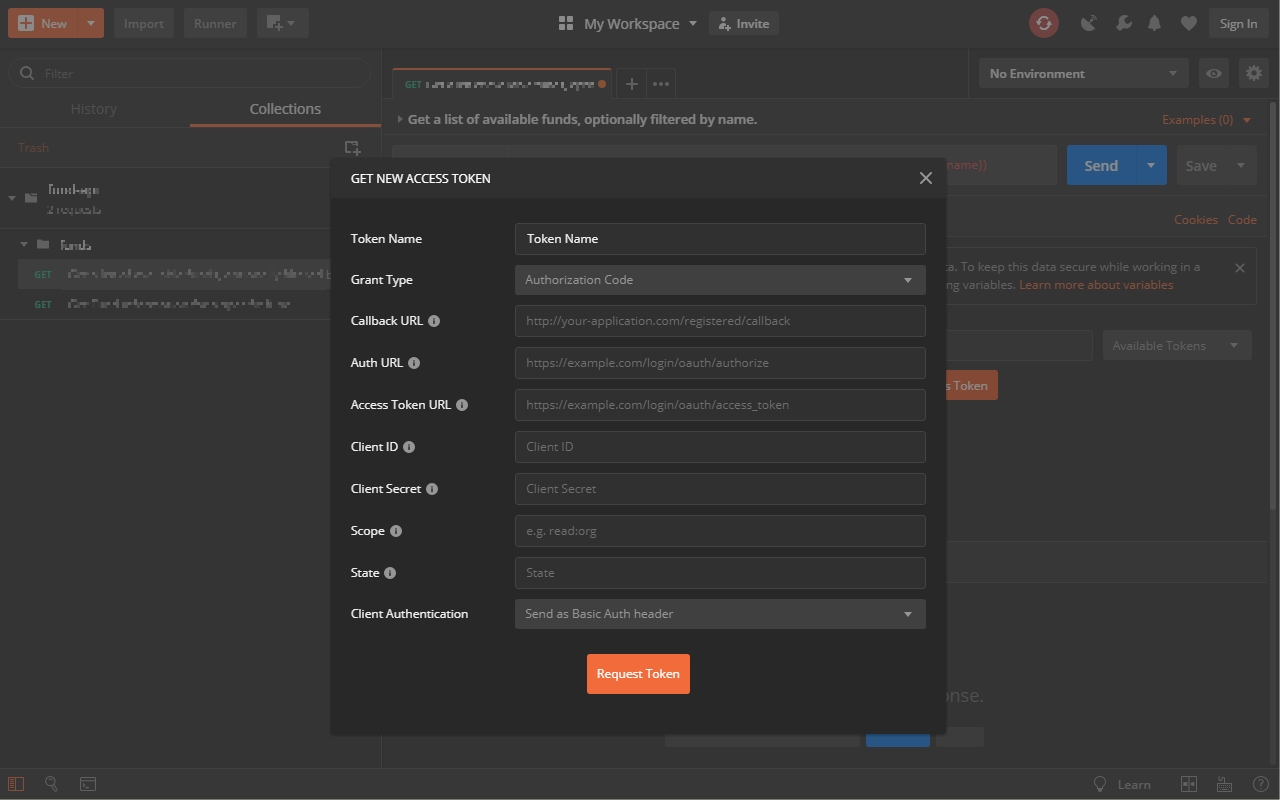Open environment quick look eye icon
The width and height of the screenshot is (1280, 800).
[1214, 73]
